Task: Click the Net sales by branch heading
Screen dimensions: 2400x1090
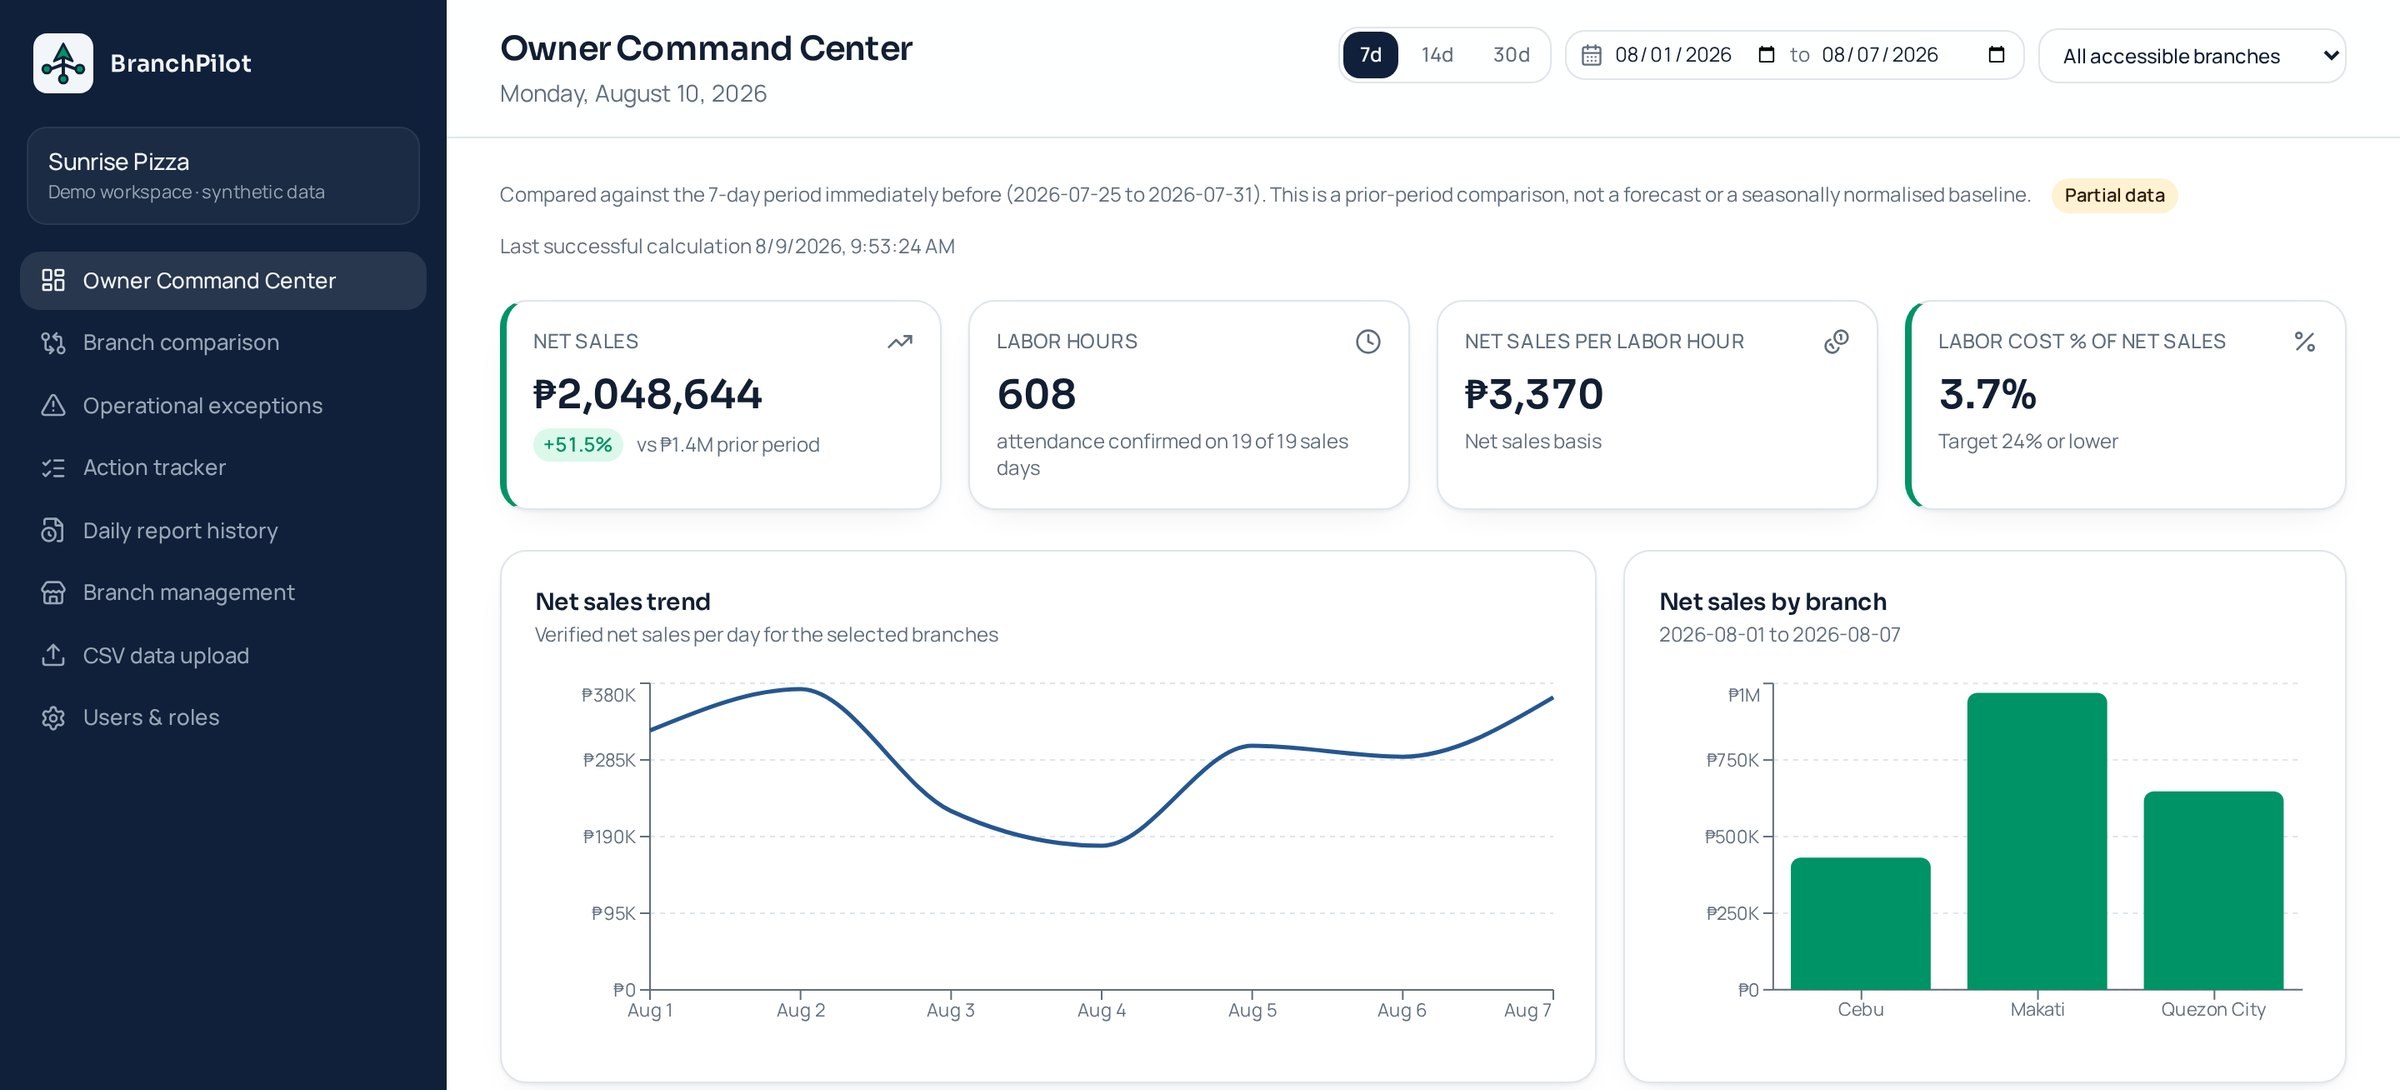Action: pos(1772,601)
